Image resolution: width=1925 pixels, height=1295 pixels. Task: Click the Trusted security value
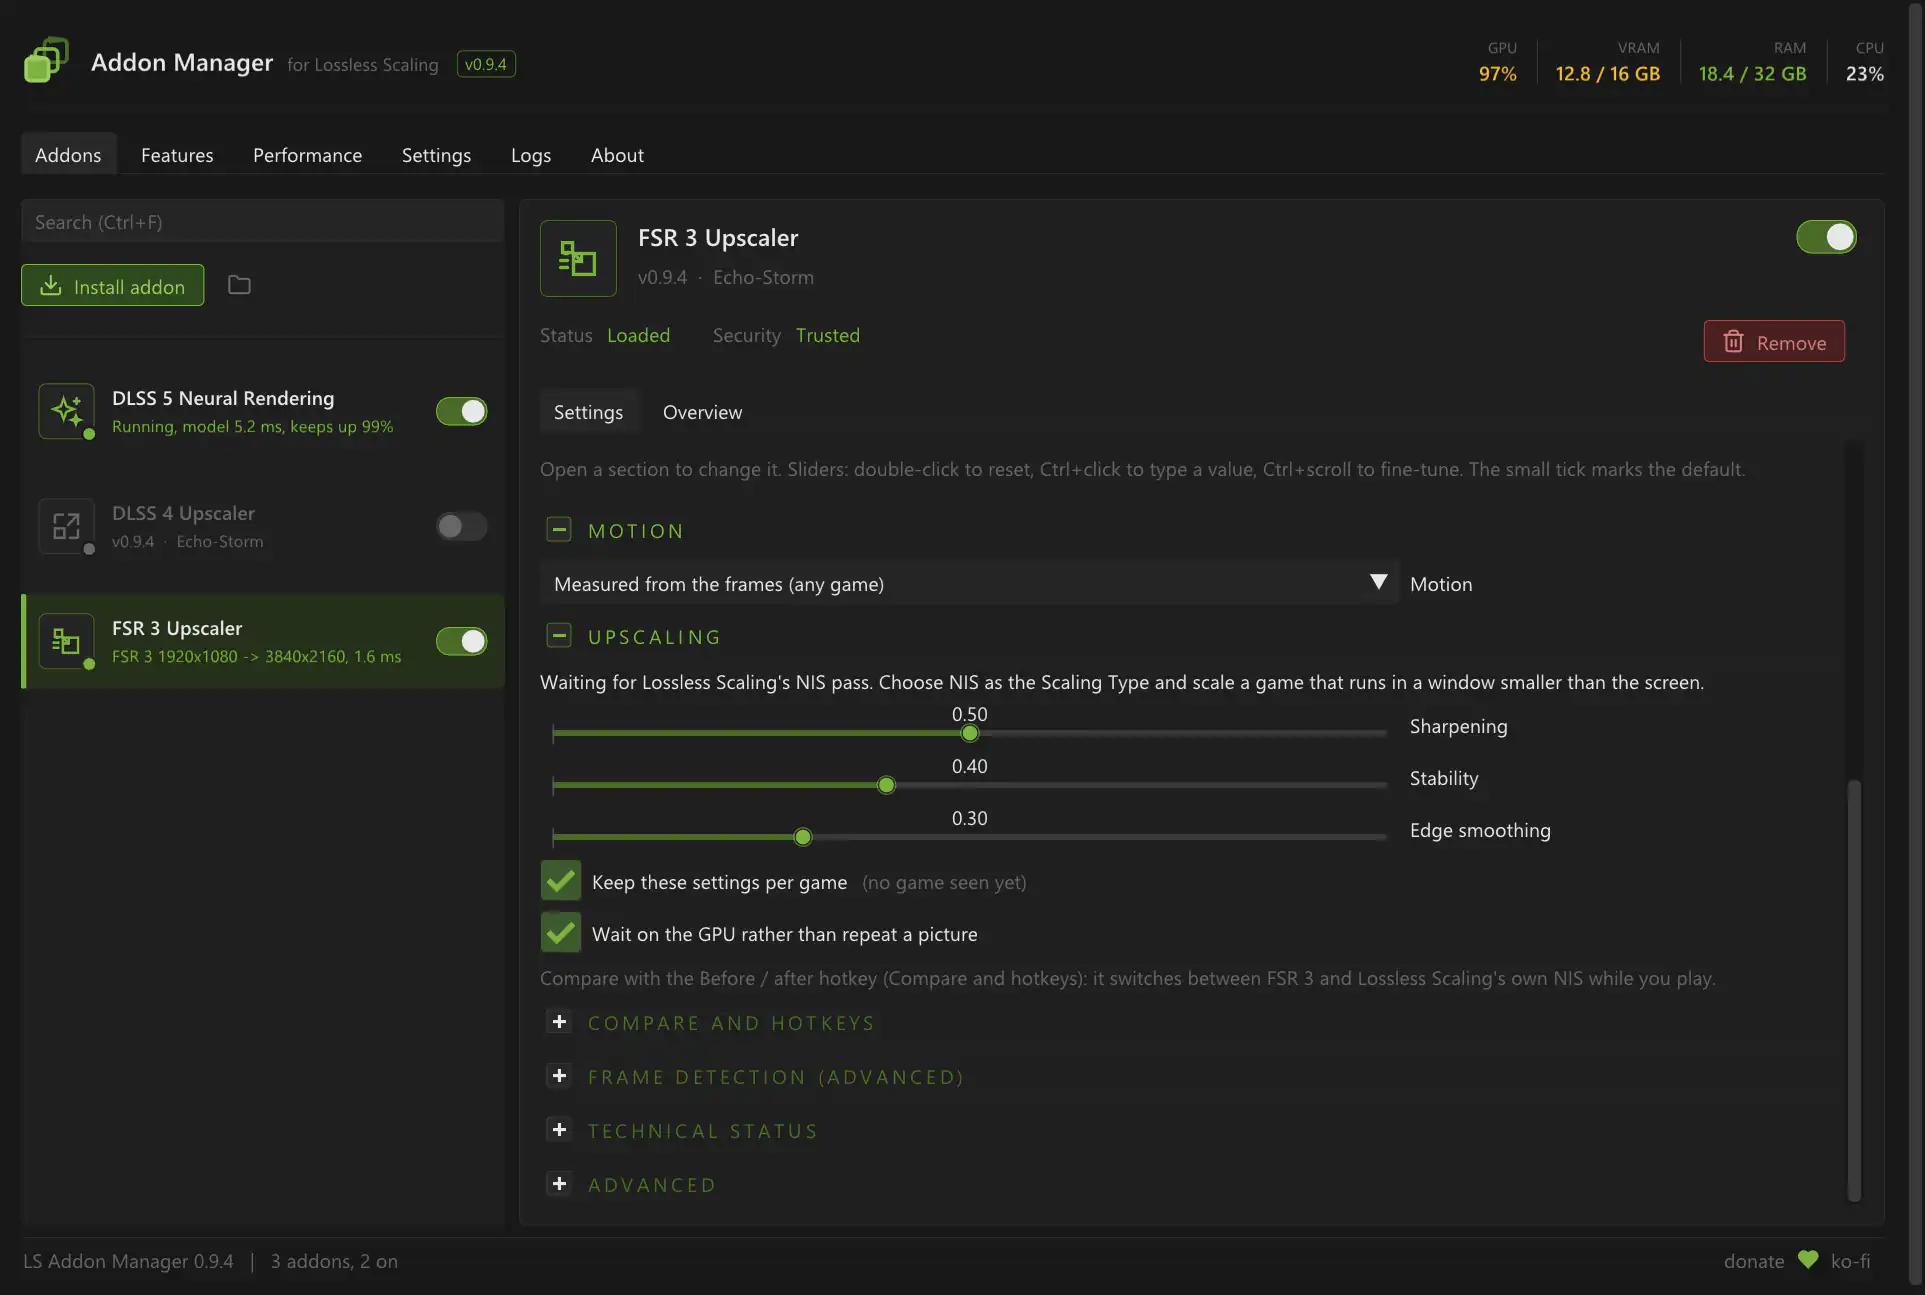tap(827, 335)
